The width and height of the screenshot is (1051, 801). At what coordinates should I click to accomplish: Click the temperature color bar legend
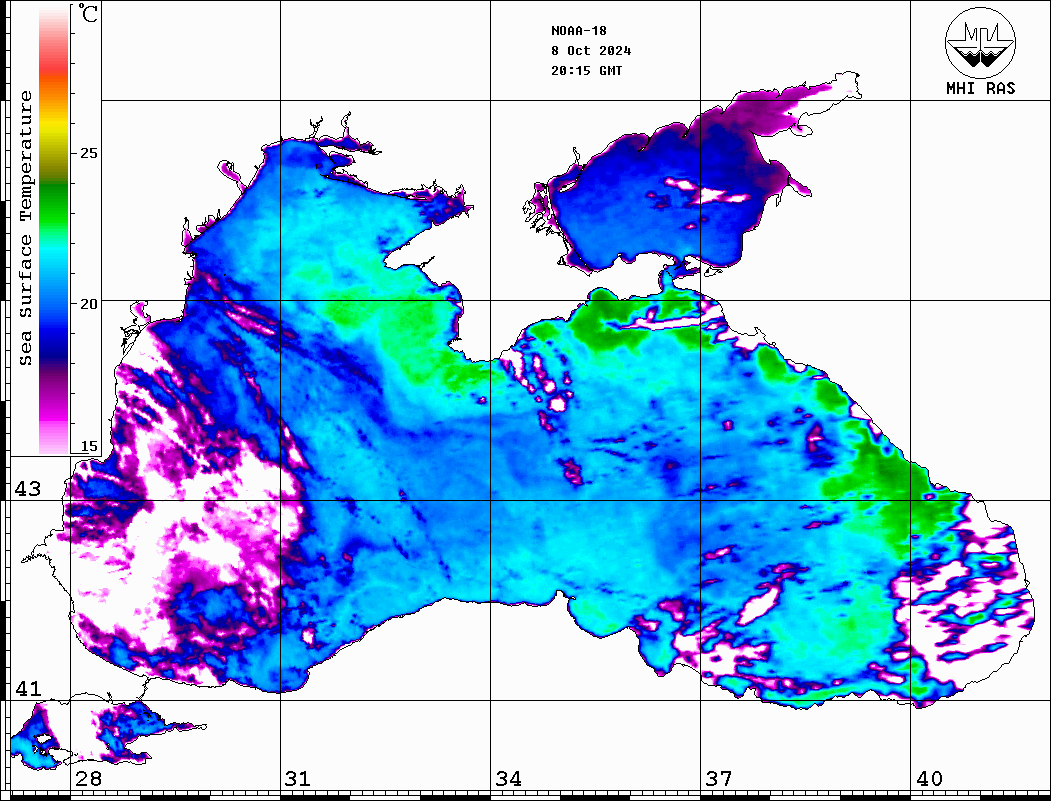tap(54, 229)
